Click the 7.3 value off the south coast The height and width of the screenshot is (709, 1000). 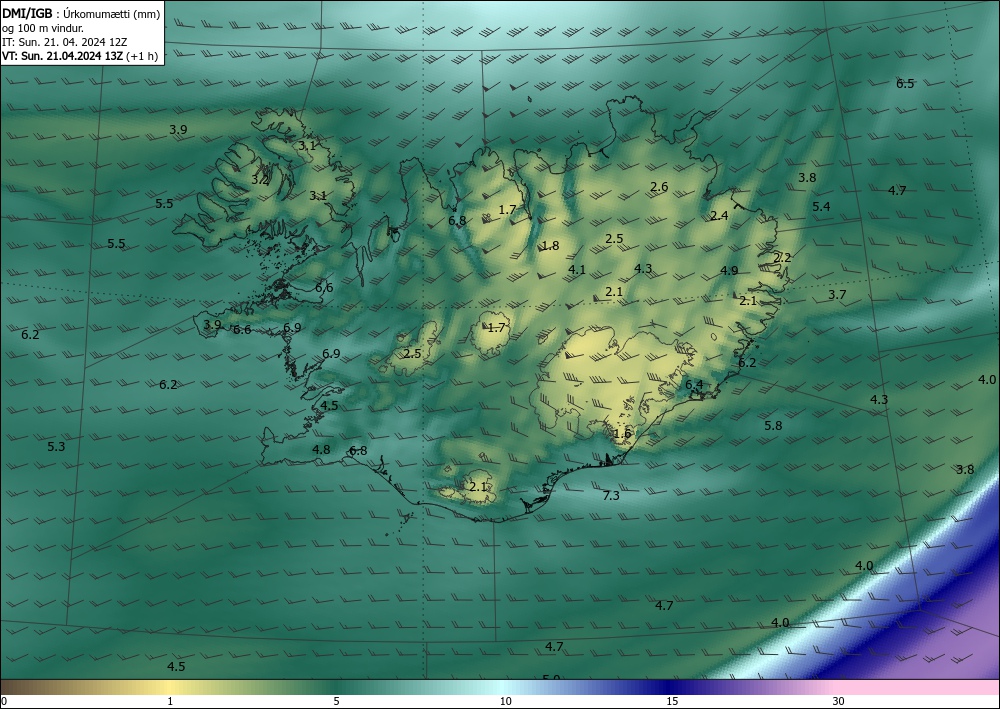(611, 495)
